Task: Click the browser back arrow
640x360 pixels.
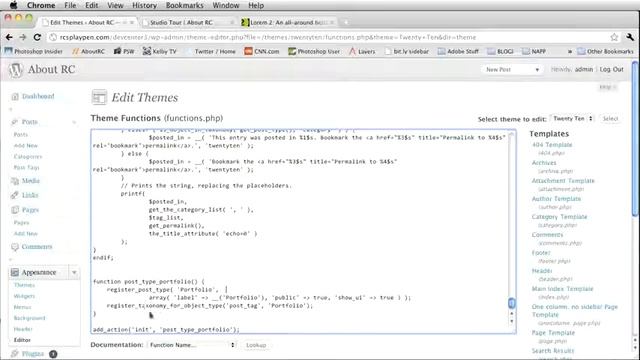Action: (9, 37)
